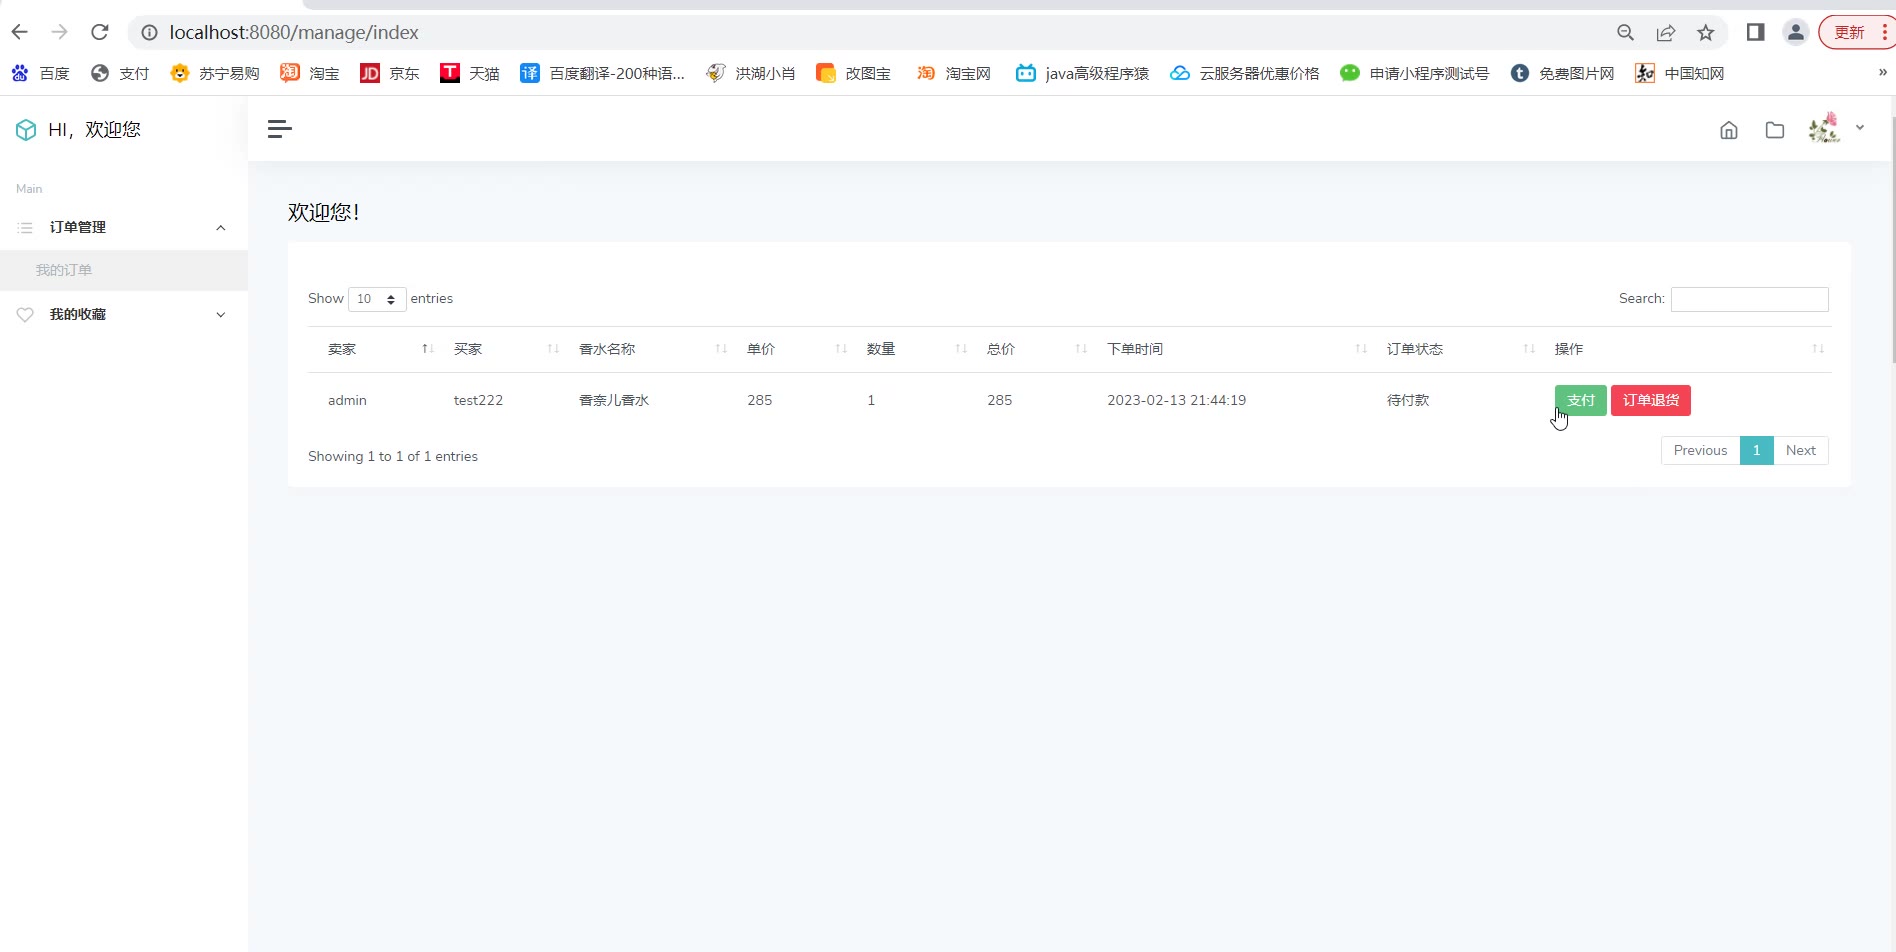1896x952 pixels.
Task: Open the browser zoom magnifier icon
Action: (1625, 33)
